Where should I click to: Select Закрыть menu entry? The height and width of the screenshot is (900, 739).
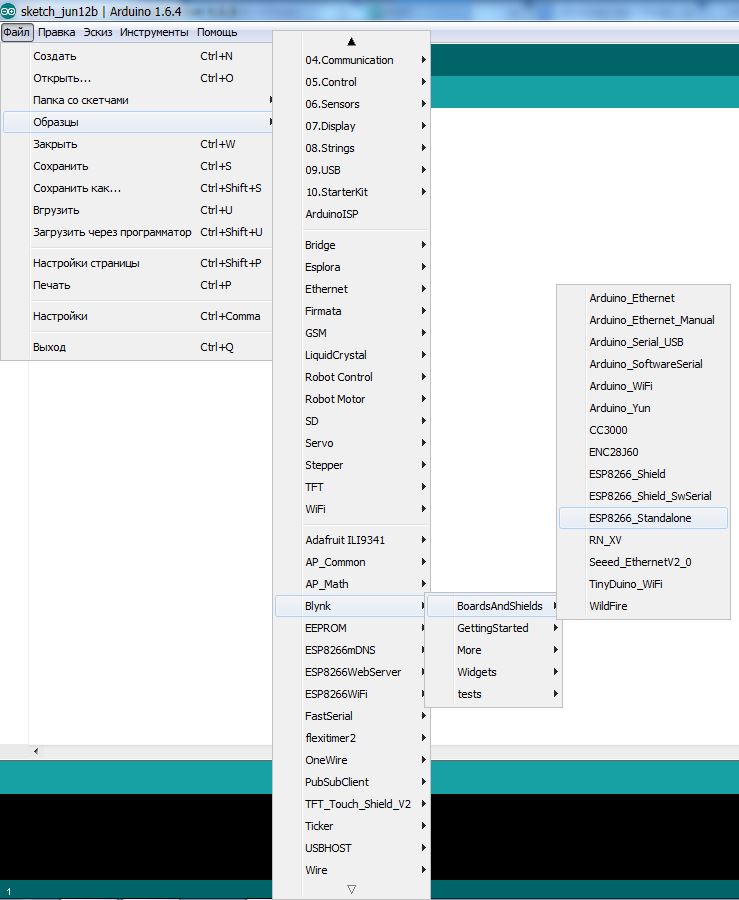(x=137, y=144)
